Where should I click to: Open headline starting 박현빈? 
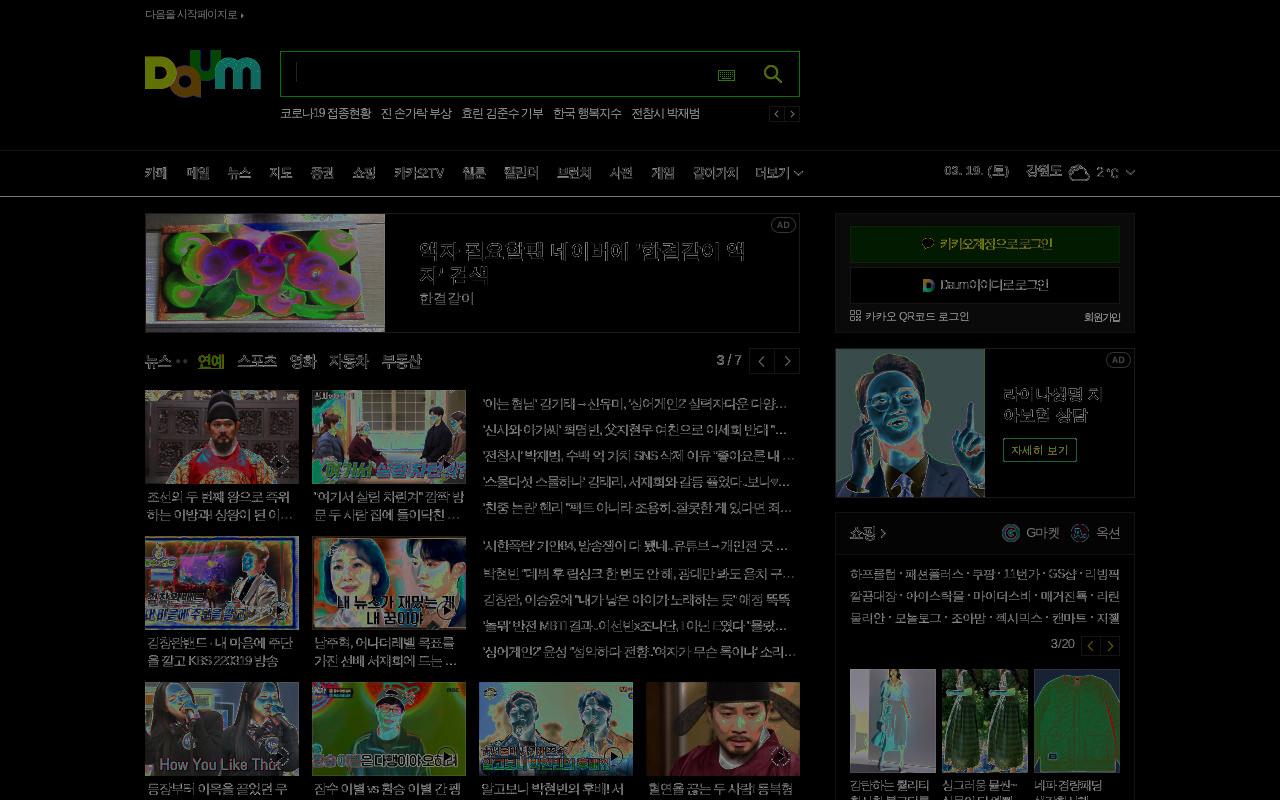point(638,574)
